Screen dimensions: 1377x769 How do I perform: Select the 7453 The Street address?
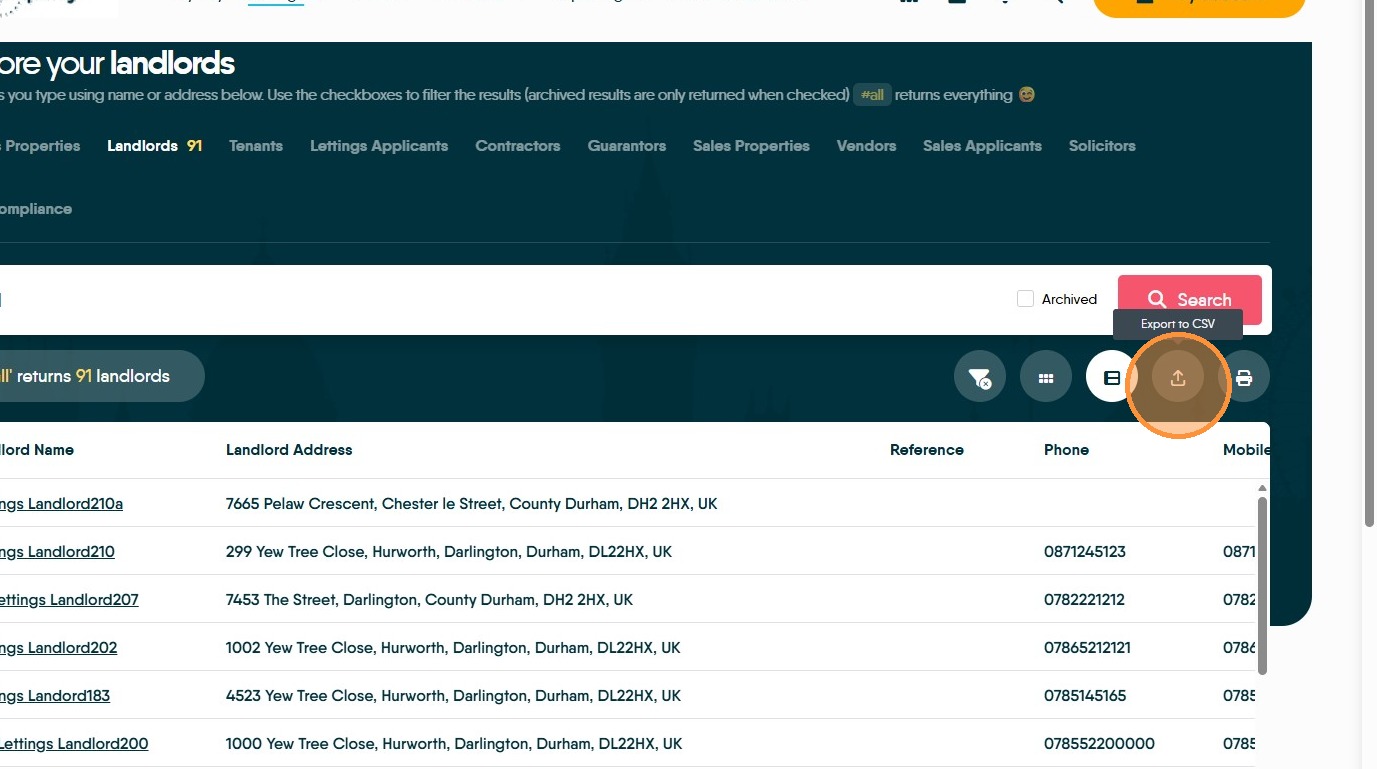tap(429, 600)
